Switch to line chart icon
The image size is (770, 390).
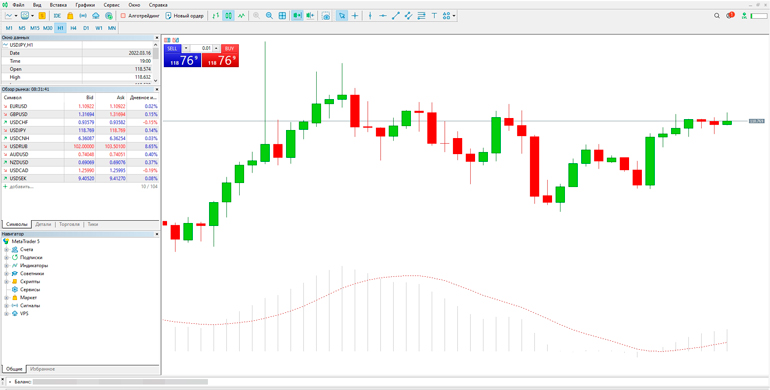pyautogui.click(x=241, y=16)
